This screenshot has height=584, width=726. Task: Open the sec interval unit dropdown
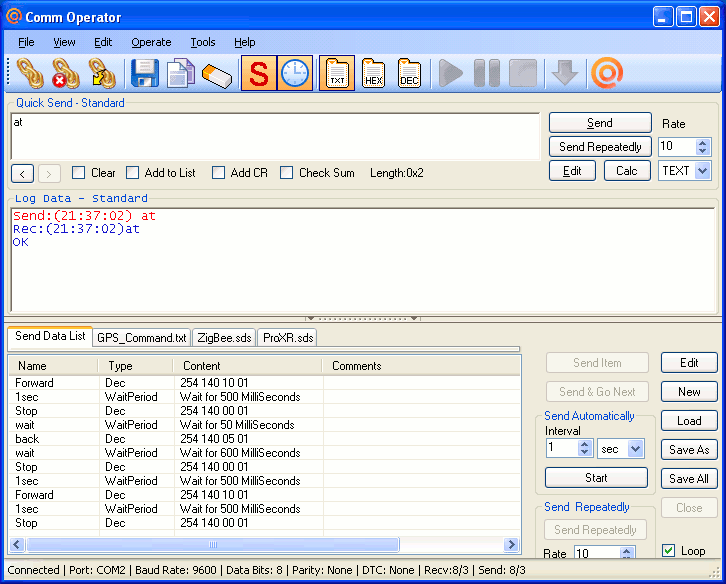635,448
